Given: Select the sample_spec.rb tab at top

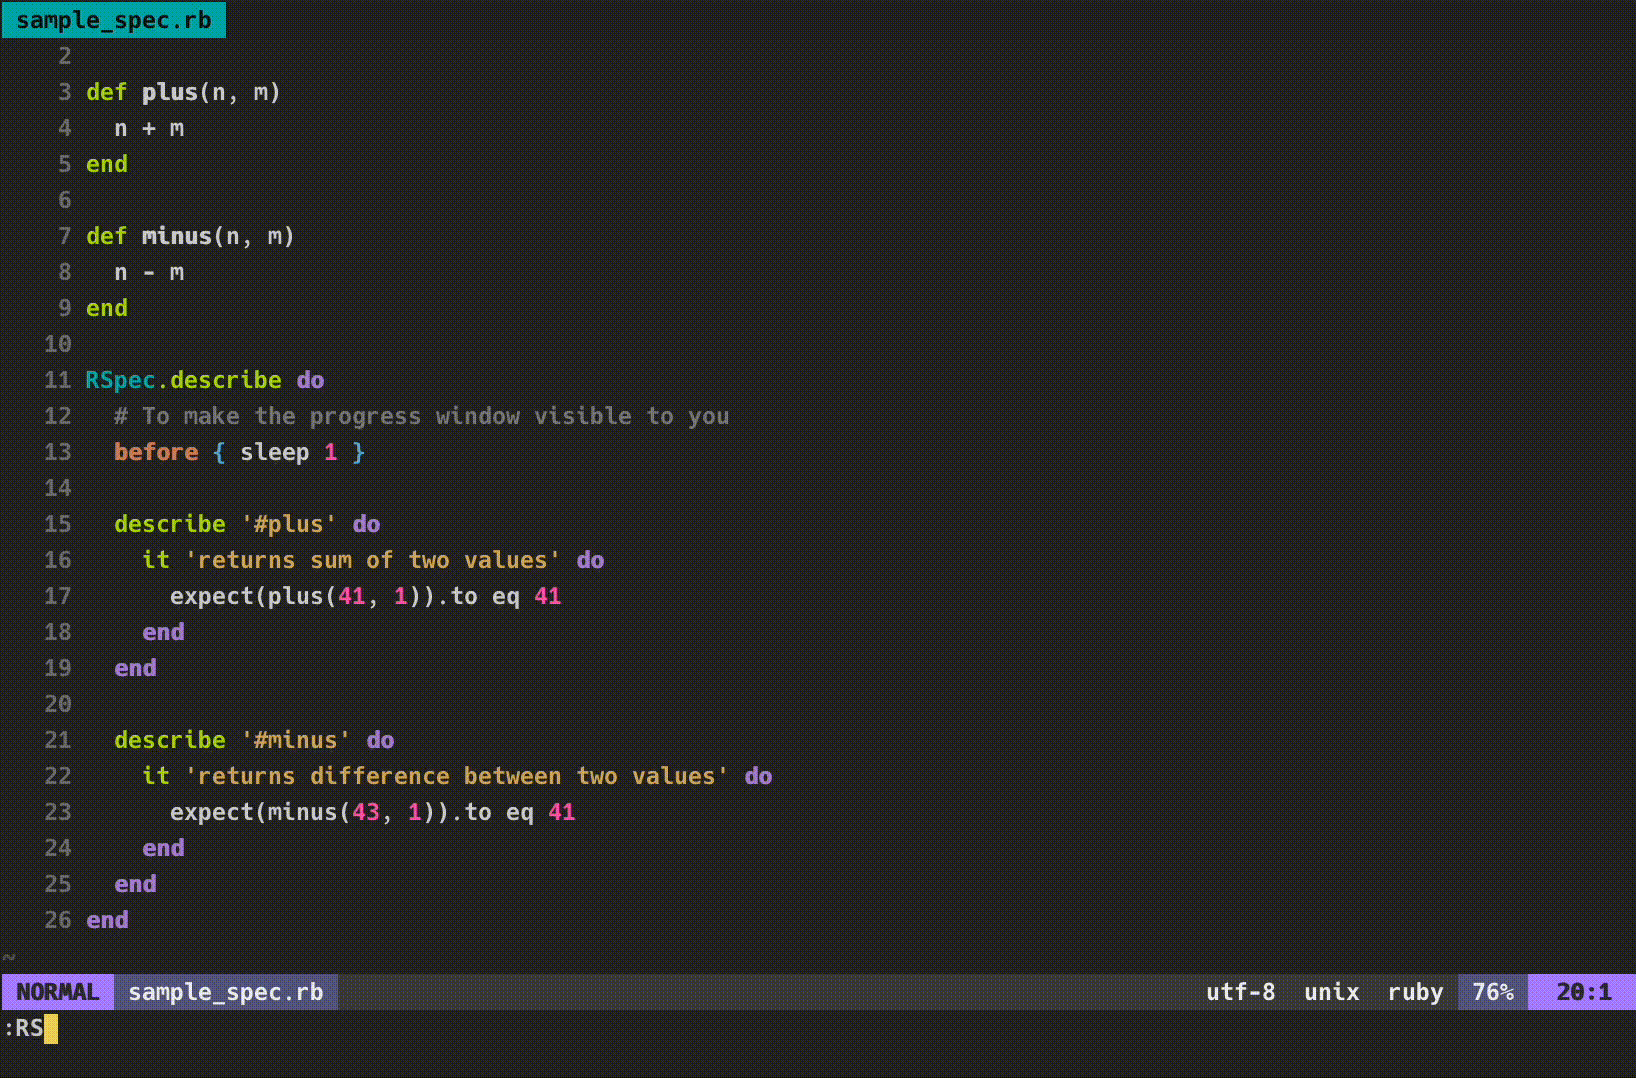Looking at the screenshot, I should [114, 20].
